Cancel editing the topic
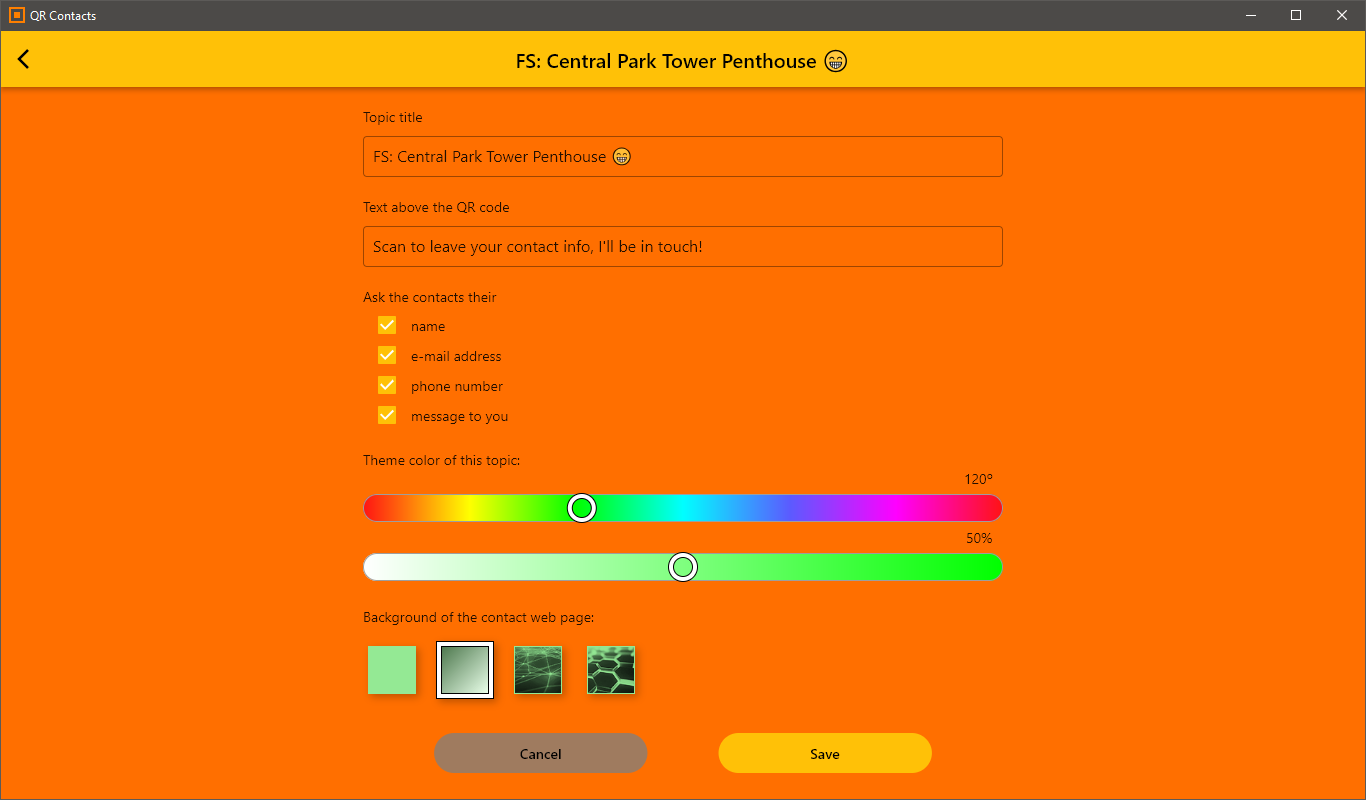 541,753
